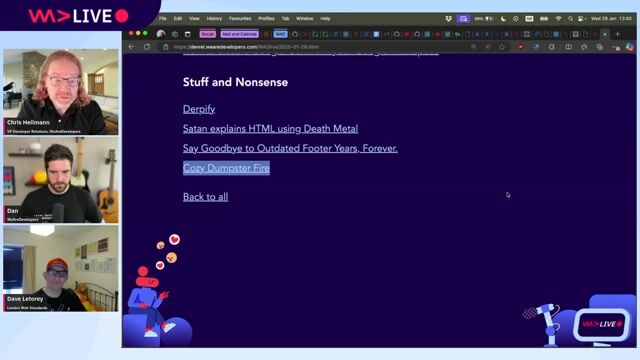Open the Help menu
640x360 pixels.
(x=325, y=19)
